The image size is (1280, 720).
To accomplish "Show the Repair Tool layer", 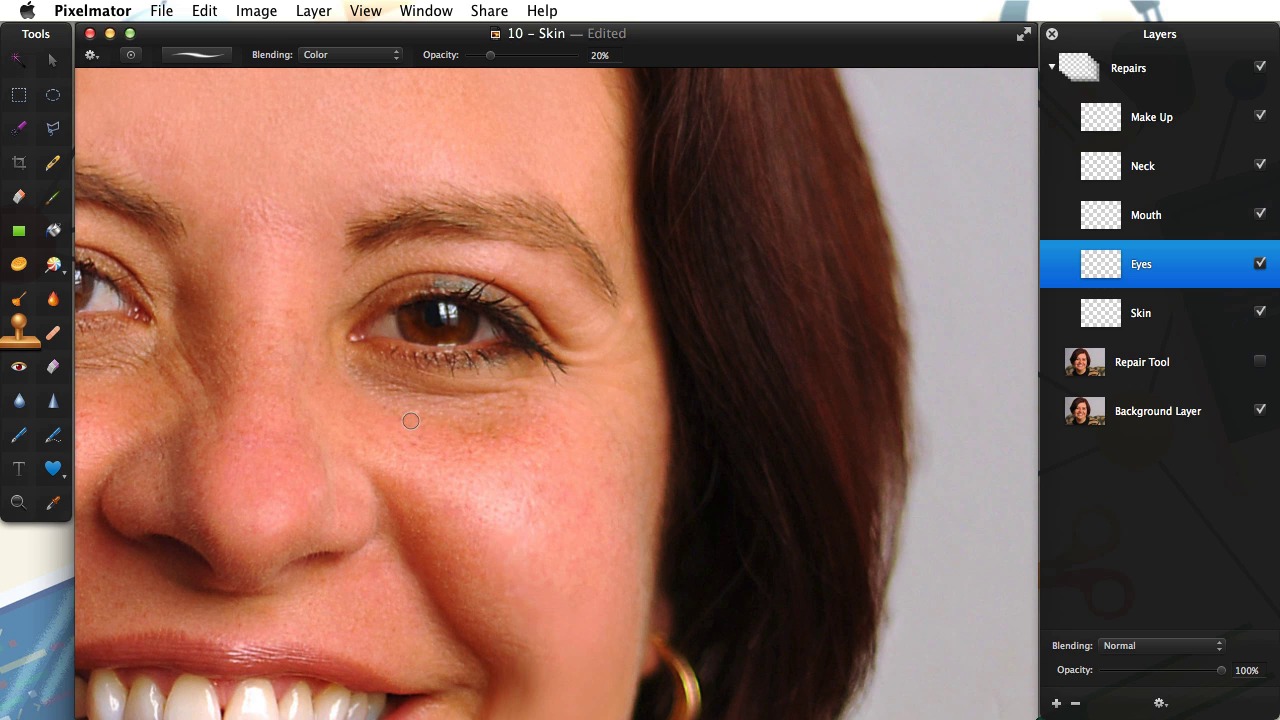I will [x=1260, y=360].
